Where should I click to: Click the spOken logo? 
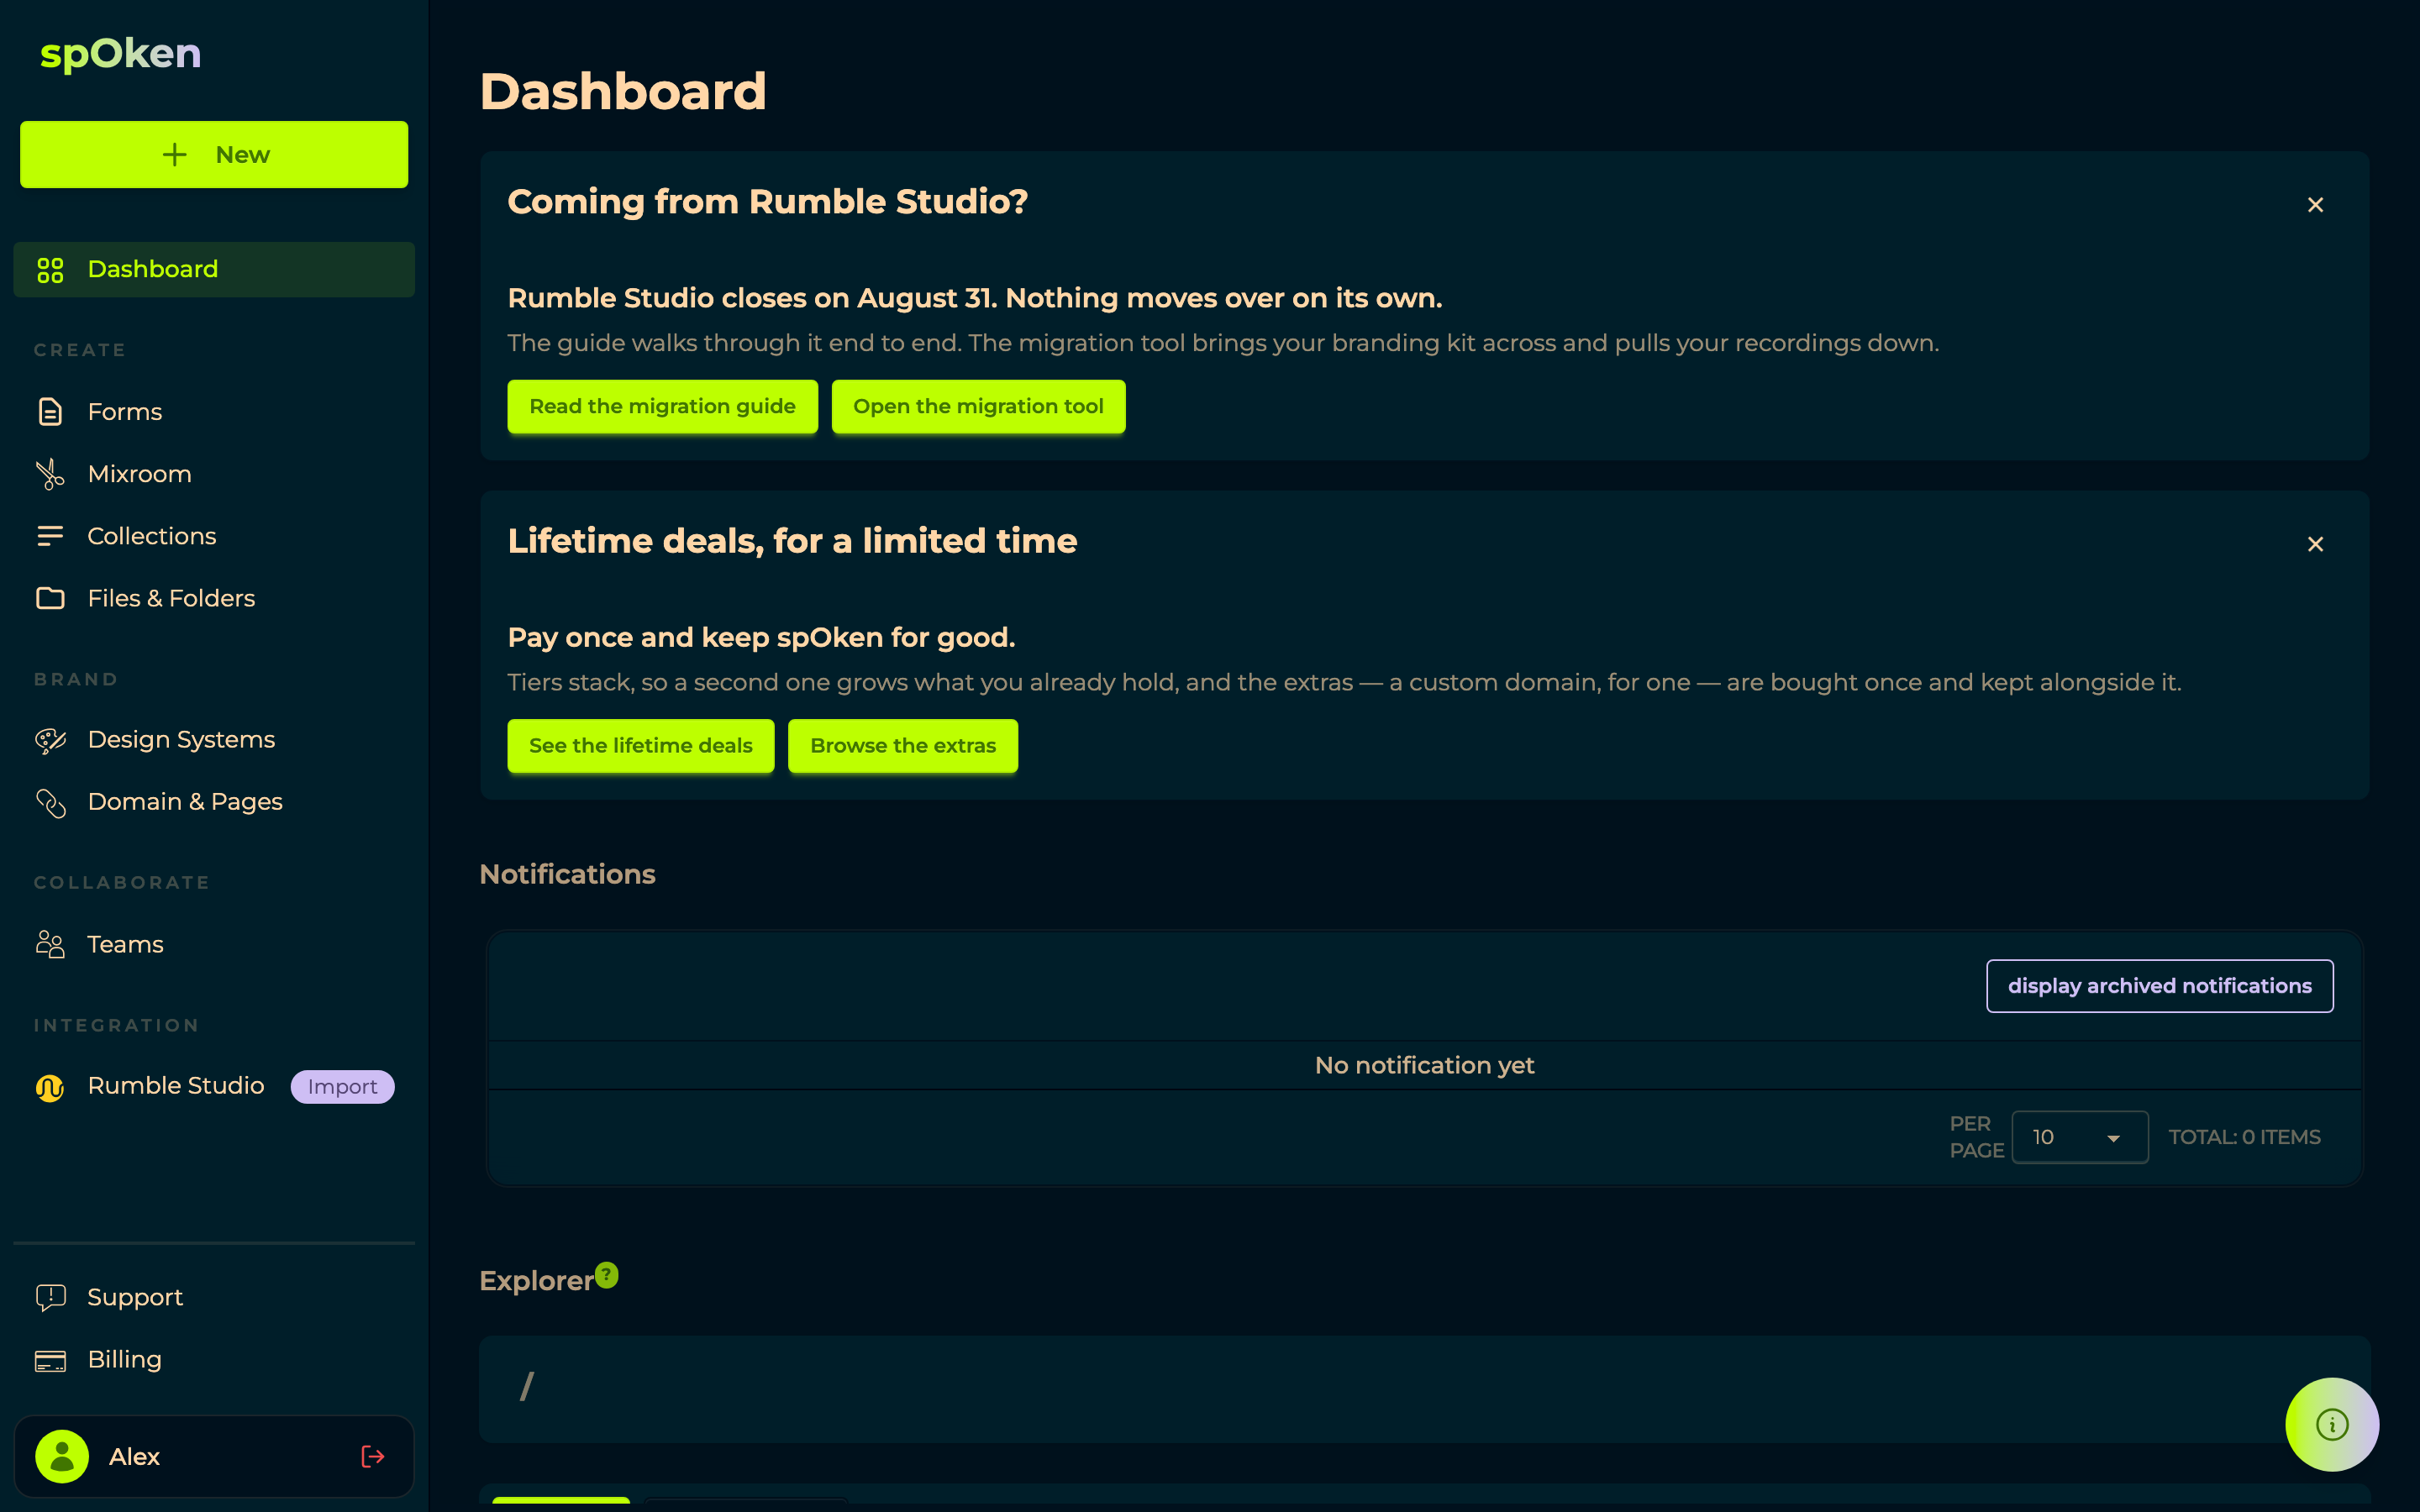click(120, 53)
